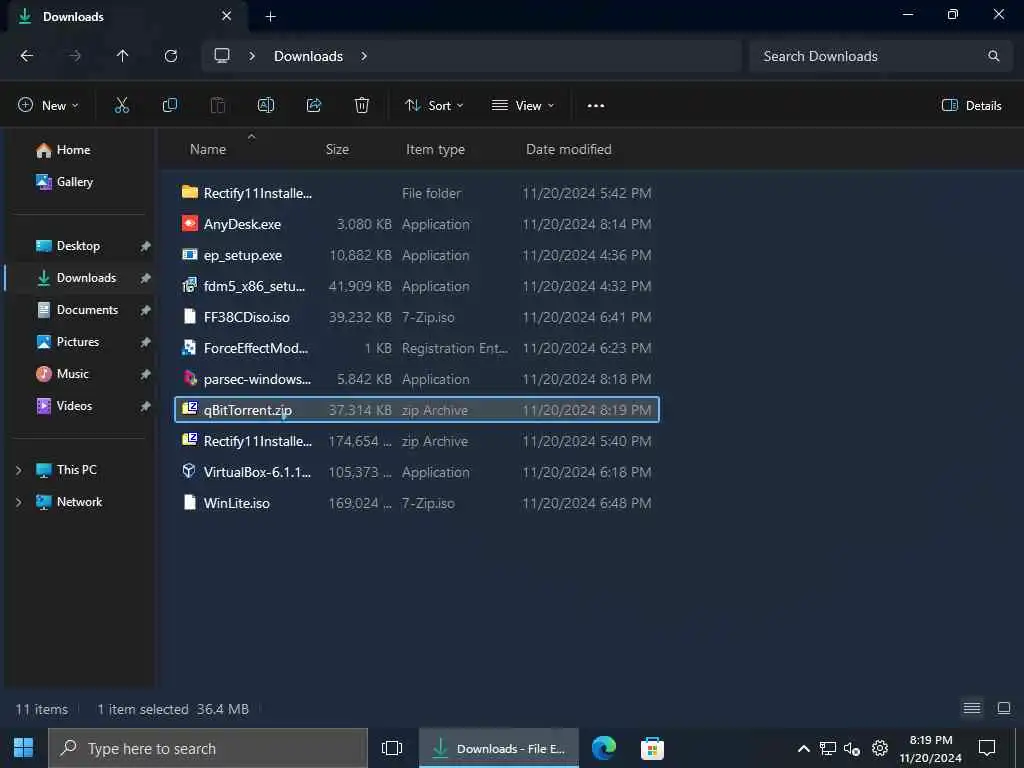Open Videos in the navigation pane

pos(74,406)
